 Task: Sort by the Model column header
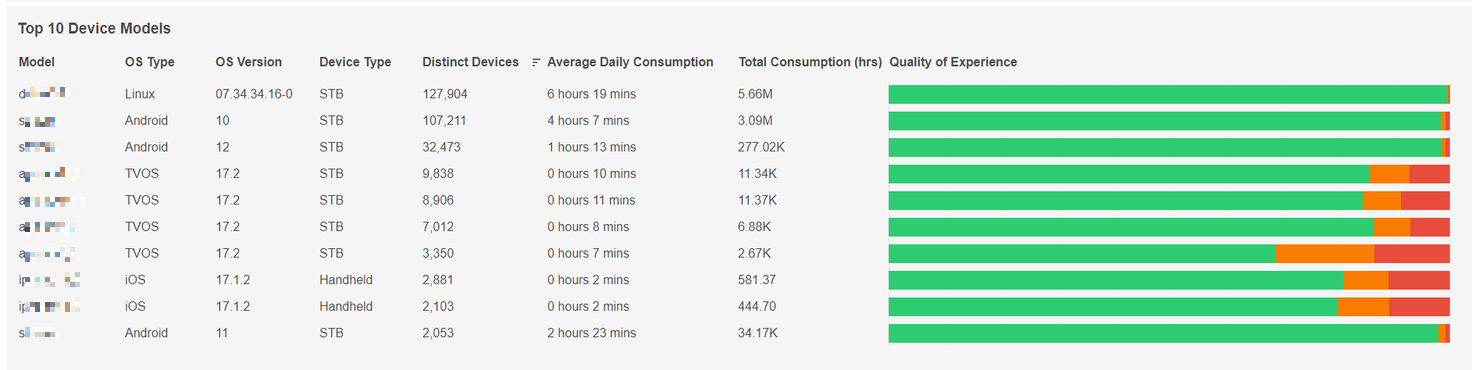pyautogui.click(x=37, y=62)
